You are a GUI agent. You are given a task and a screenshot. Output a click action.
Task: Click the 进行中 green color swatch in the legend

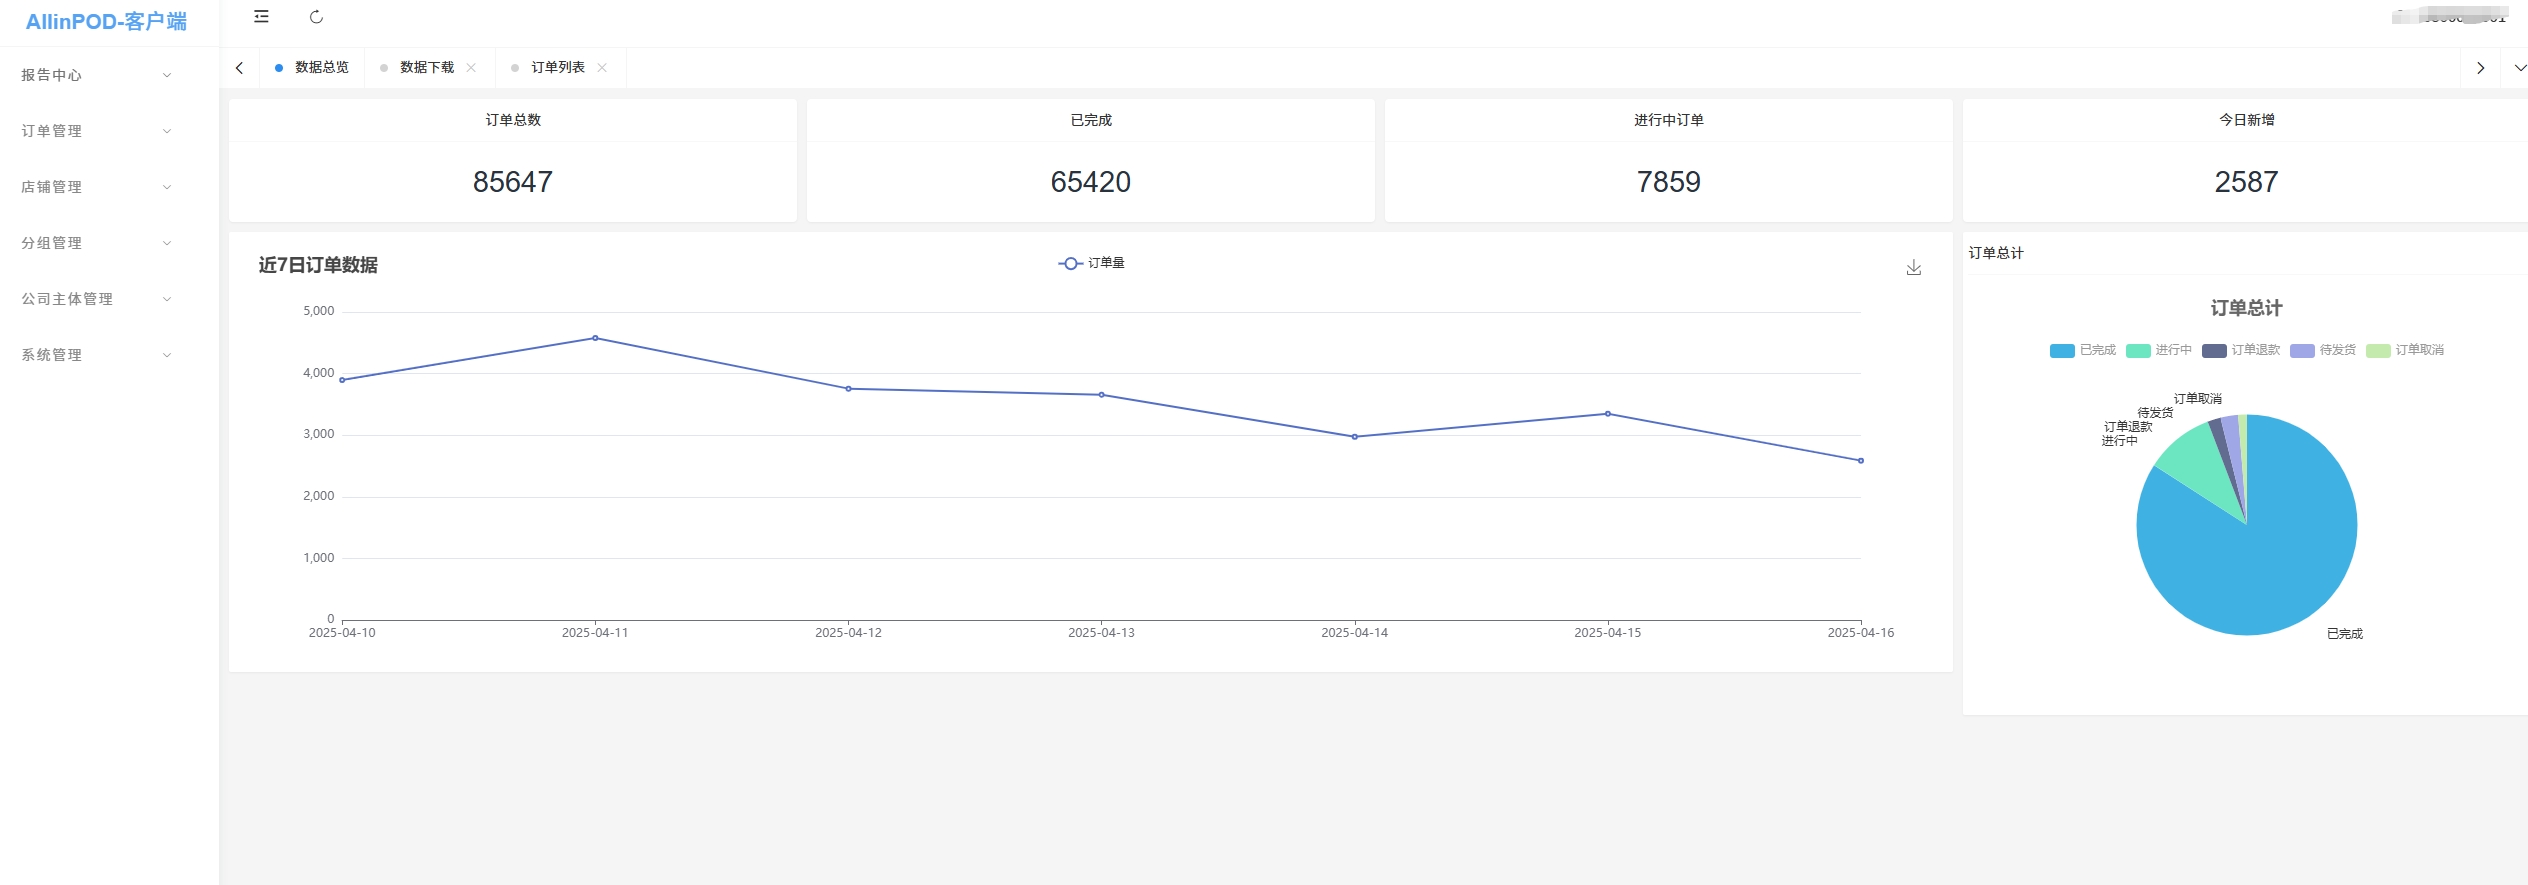tap(2138, 351)
